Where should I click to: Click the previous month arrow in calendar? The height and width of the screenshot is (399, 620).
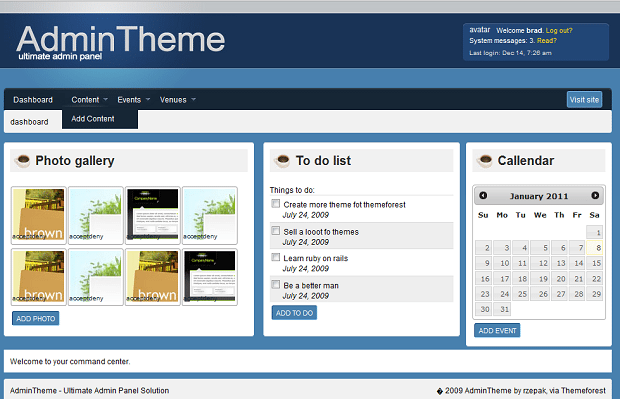tap(483, 195)
